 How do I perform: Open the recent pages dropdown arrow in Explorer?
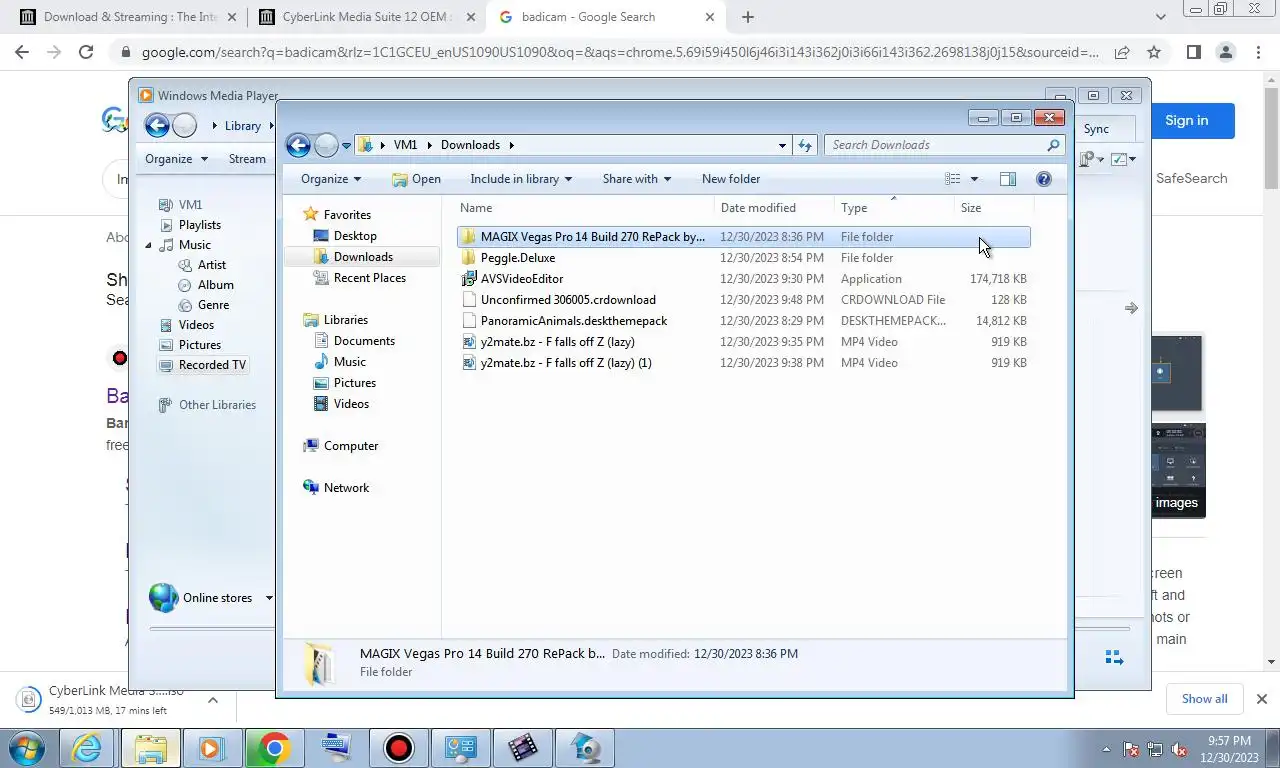pyautogui.click(x=346, y=146)
